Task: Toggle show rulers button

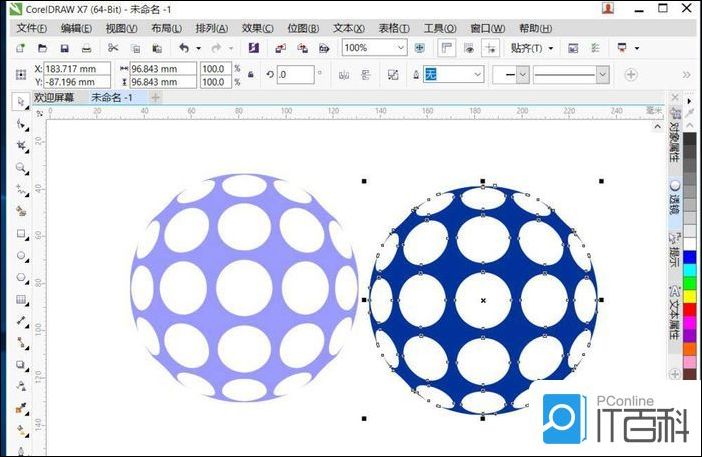Action: click(446, 48)
